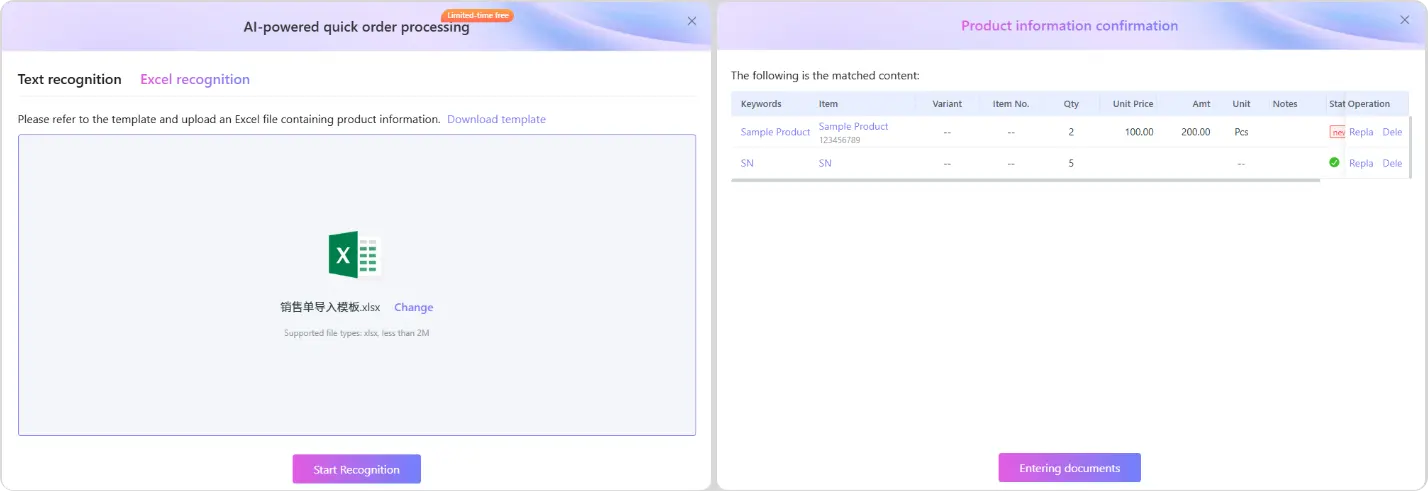Image resolution: width=1428 pixels, height=491 pixels.
Task: Click the SN item name link
Action: [x=825, y=163]
